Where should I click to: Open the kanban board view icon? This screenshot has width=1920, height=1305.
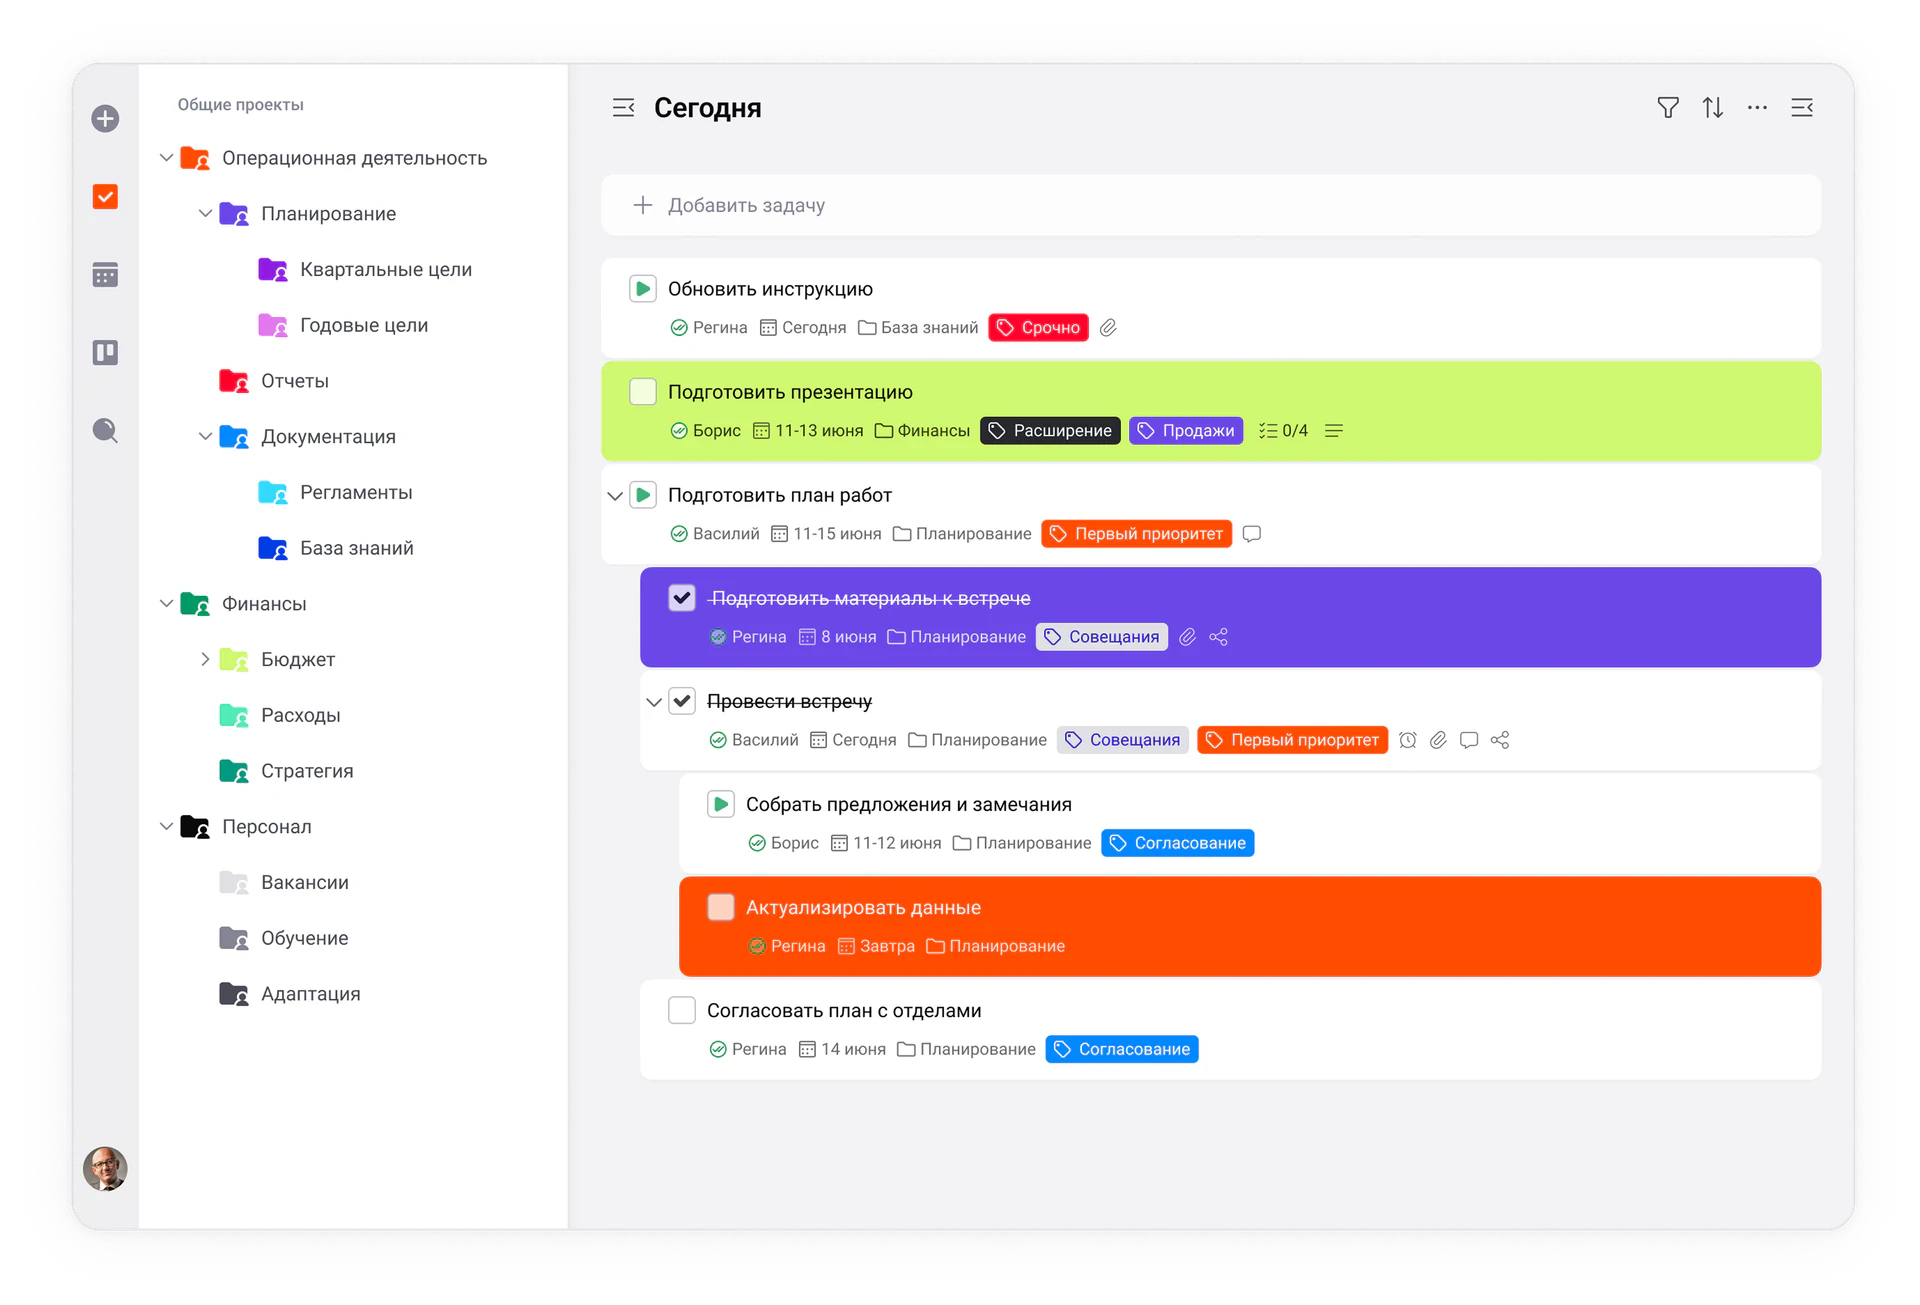pos(105,352)
